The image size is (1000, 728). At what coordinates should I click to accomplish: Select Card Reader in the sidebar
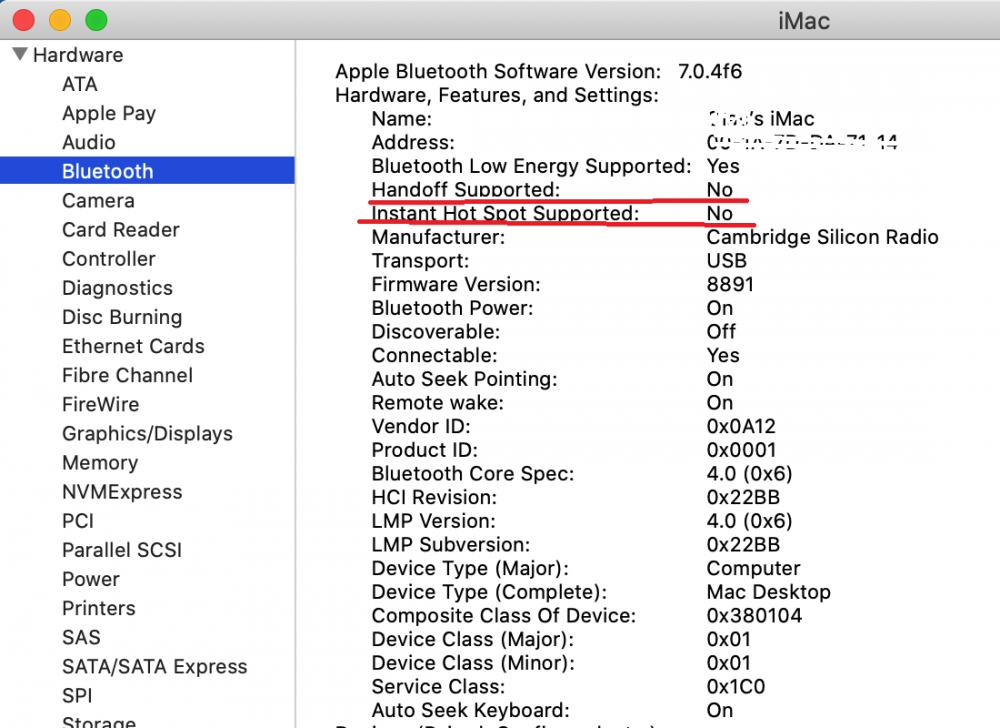[x=121, y=229]
